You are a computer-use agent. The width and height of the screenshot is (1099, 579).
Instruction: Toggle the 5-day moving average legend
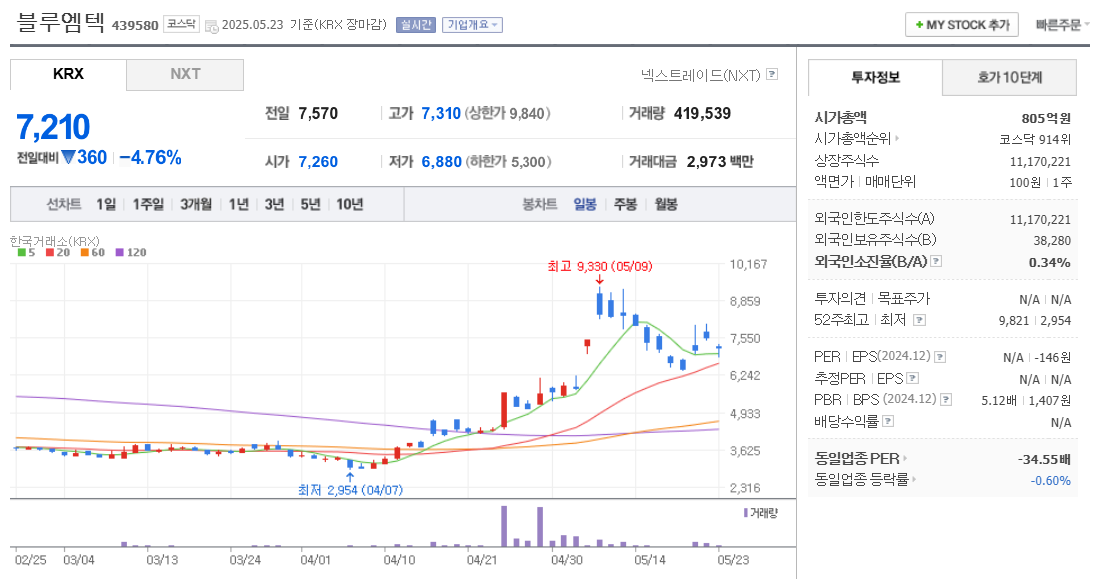click(21, 252)
